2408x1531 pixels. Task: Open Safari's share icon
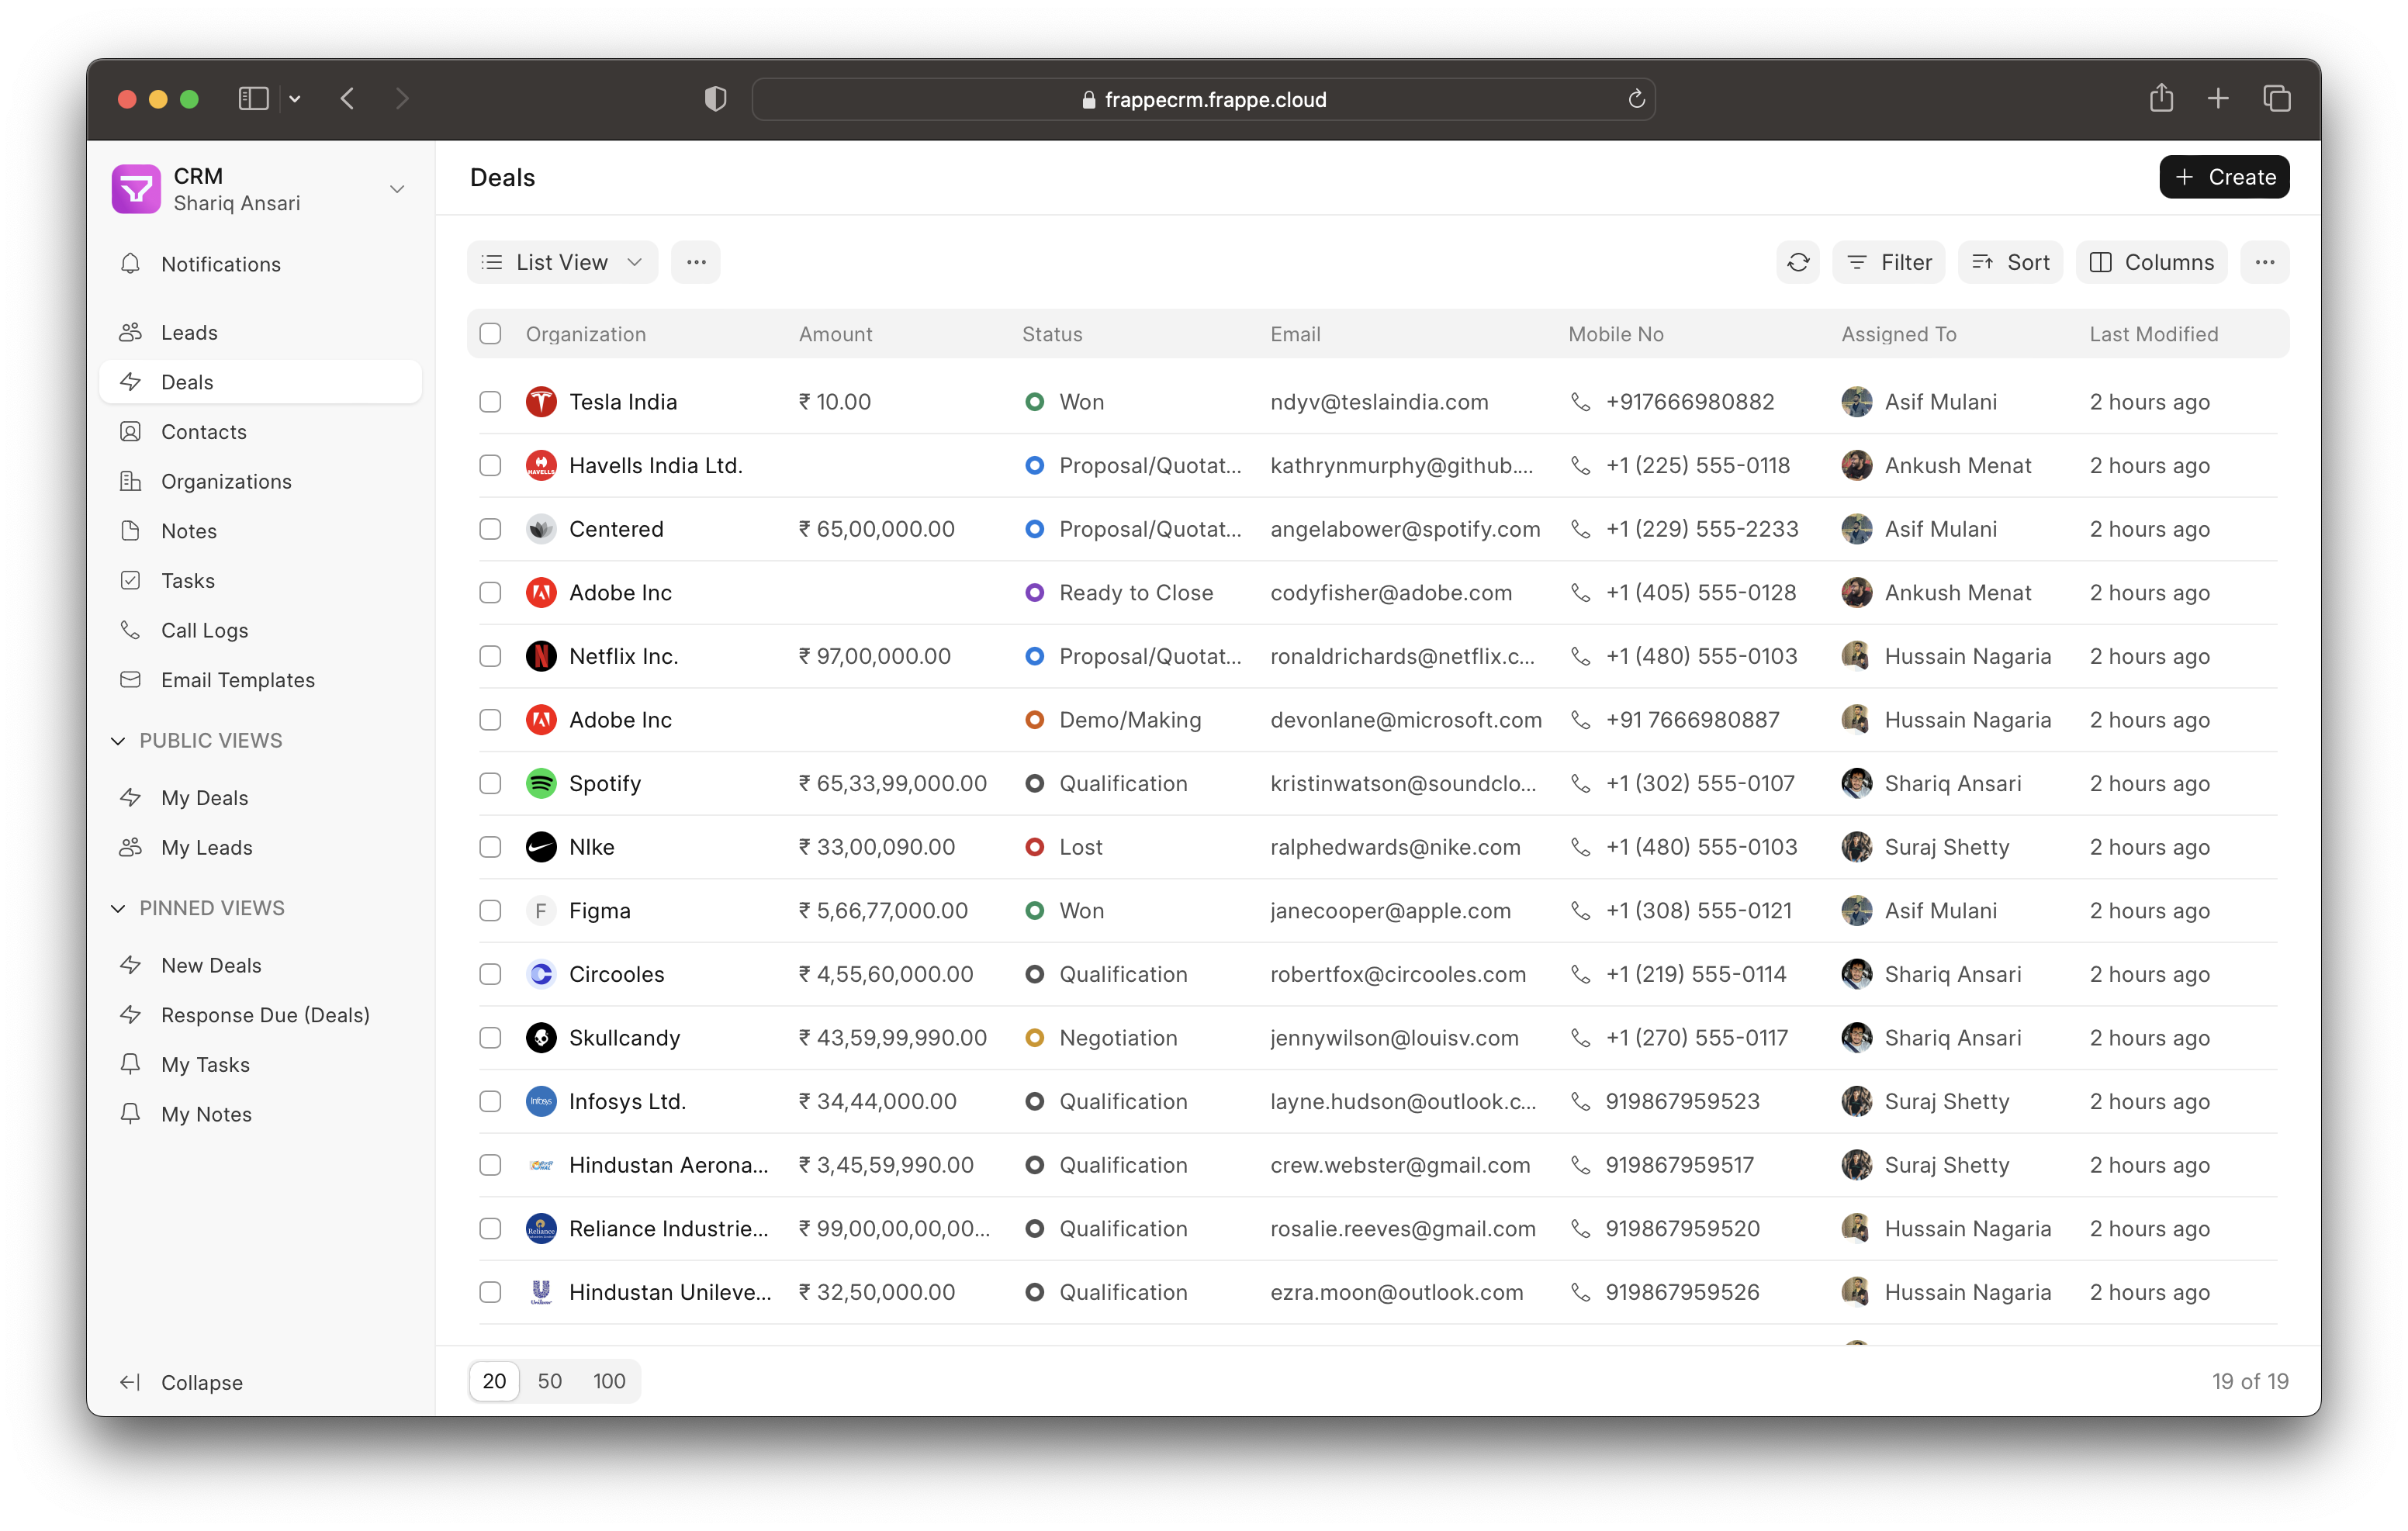2161,98
